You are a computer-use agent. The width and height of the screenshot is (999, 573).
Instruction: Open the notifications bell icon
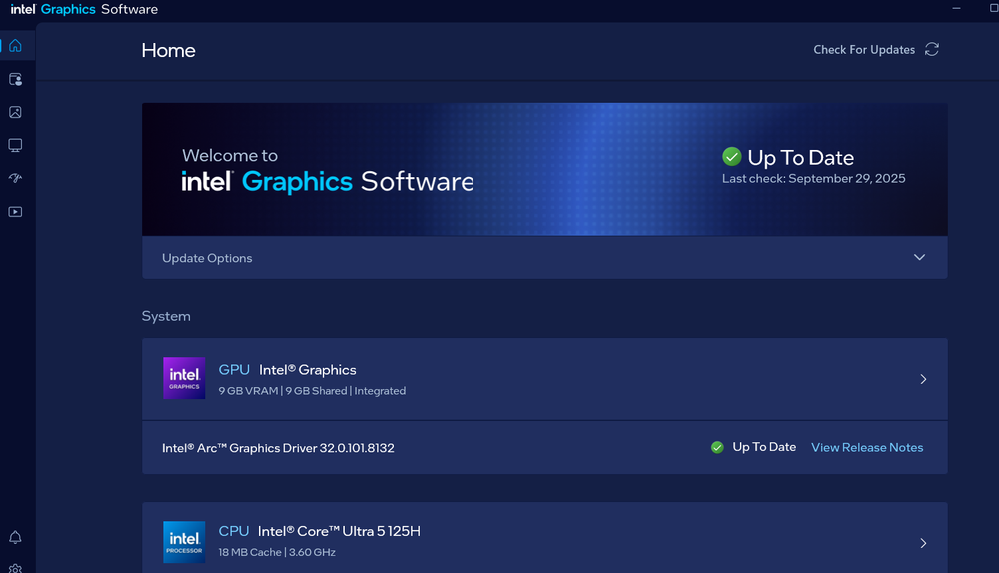(15, 538)
